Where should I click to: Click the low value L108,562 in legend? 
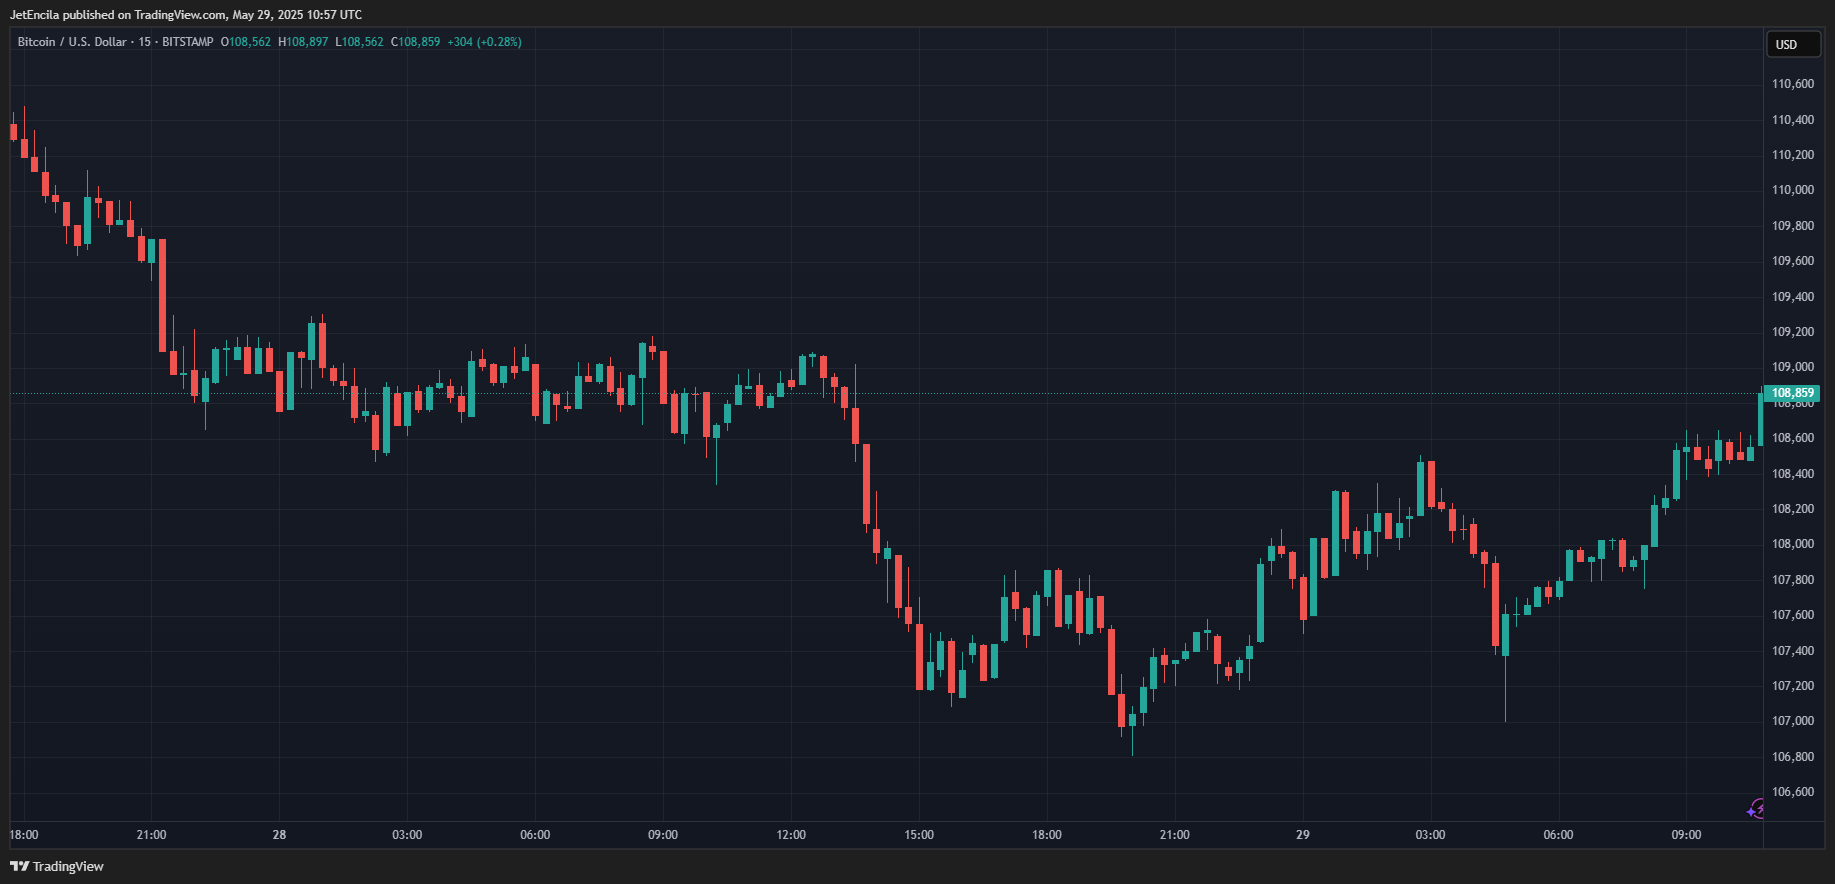pyautogui.click(x=359, y=42)
